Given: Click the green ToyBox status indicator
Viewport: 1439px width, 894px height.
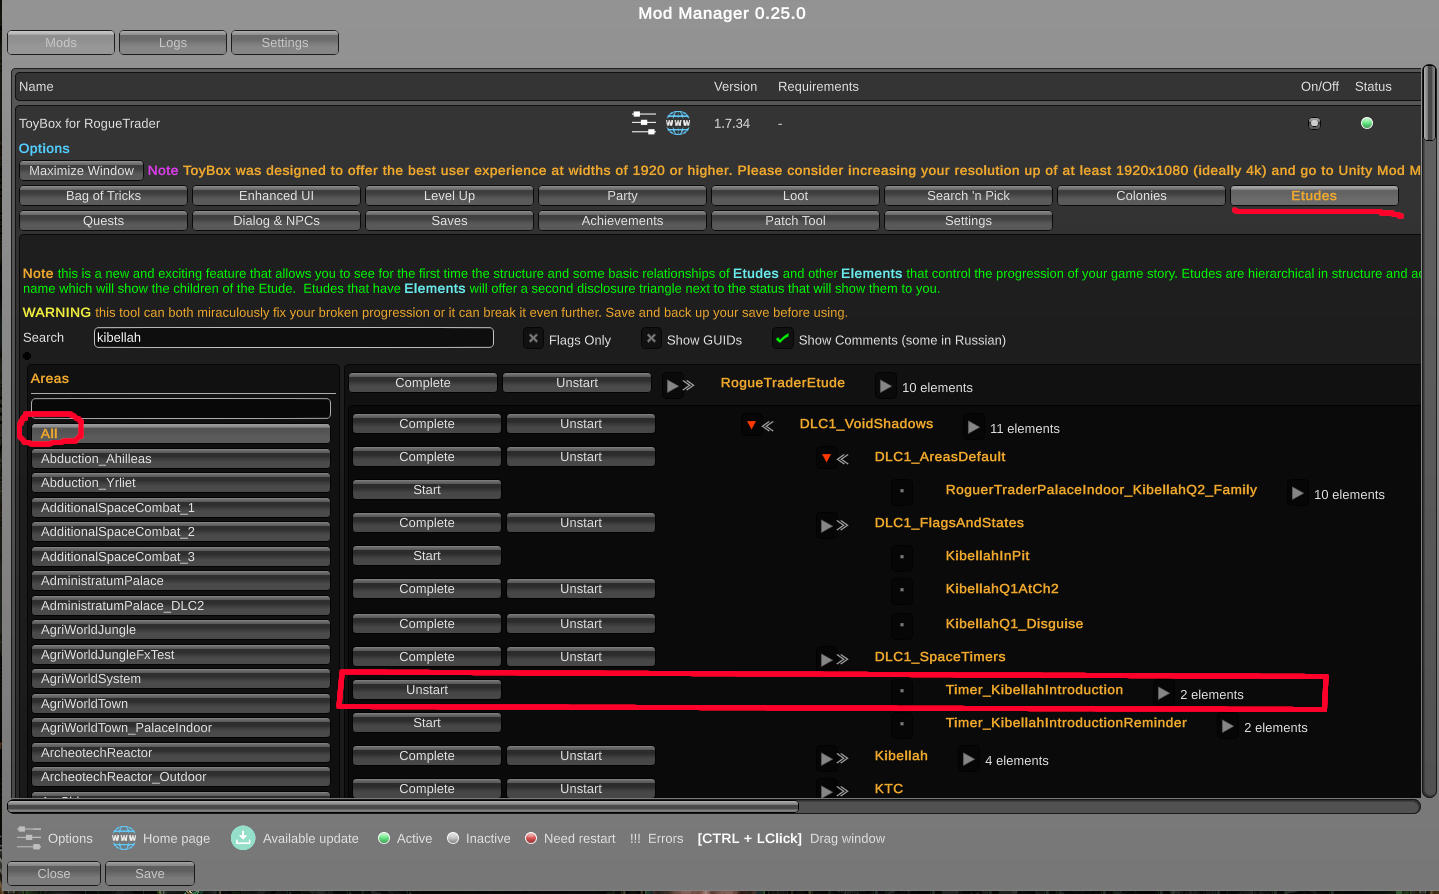Looking at the screenshot, I should pyautogui.click(x=1367, y=123).
